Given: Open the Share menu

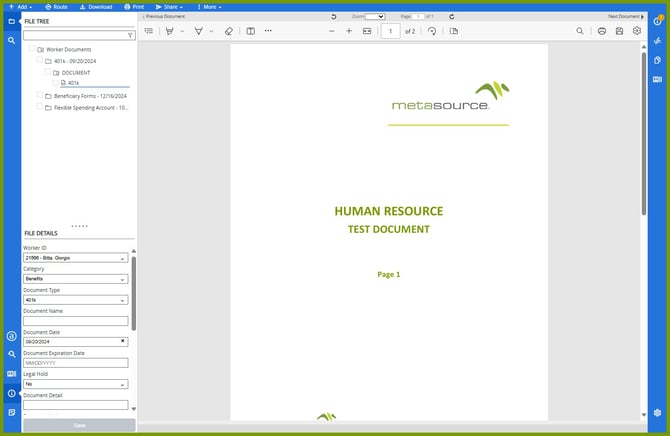Looking at the screenshot, I should coord(169,7).
